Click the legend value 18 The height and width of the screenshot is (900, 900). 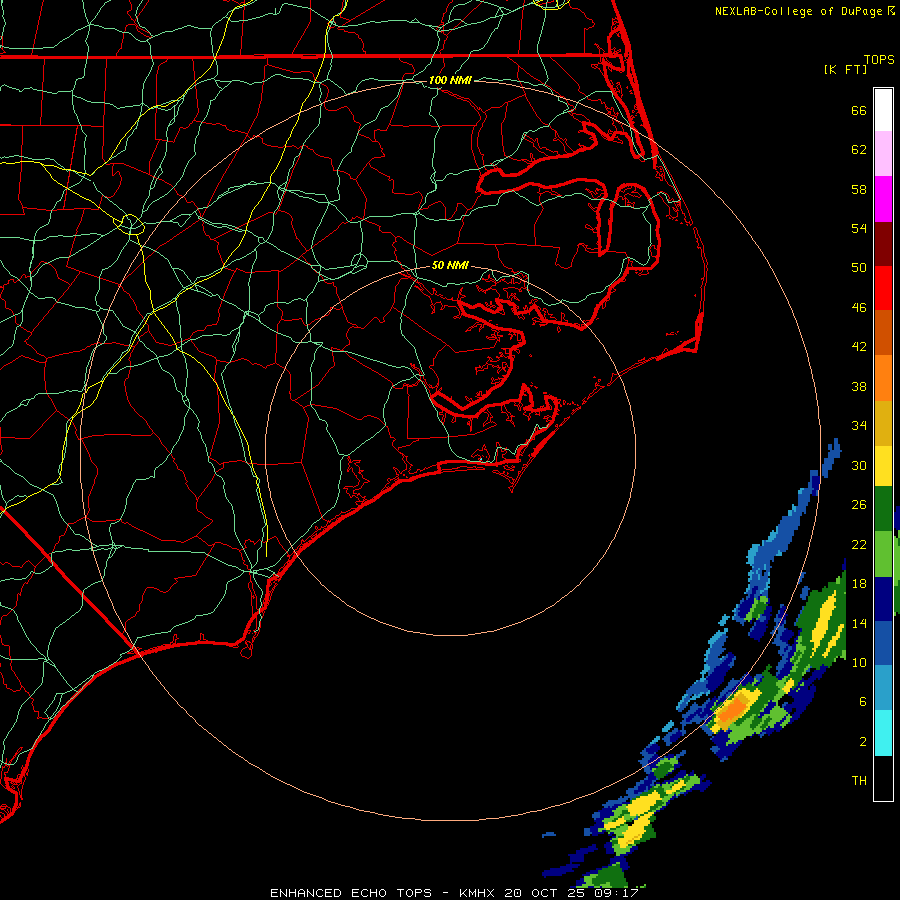point(859,584)
